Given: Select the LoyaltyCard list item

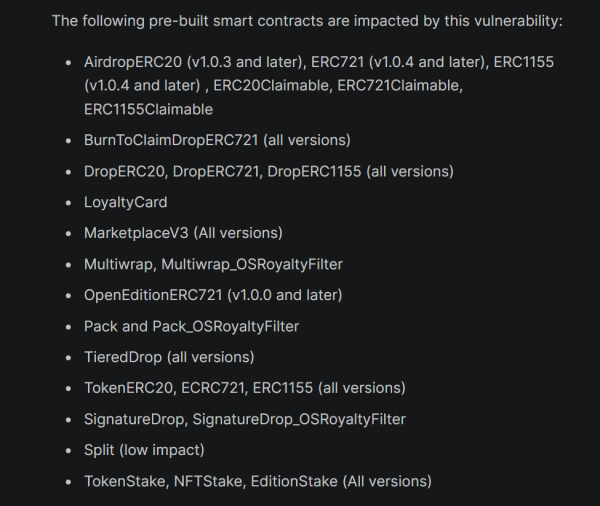Looking at the screenshot, I should [125, 202].
